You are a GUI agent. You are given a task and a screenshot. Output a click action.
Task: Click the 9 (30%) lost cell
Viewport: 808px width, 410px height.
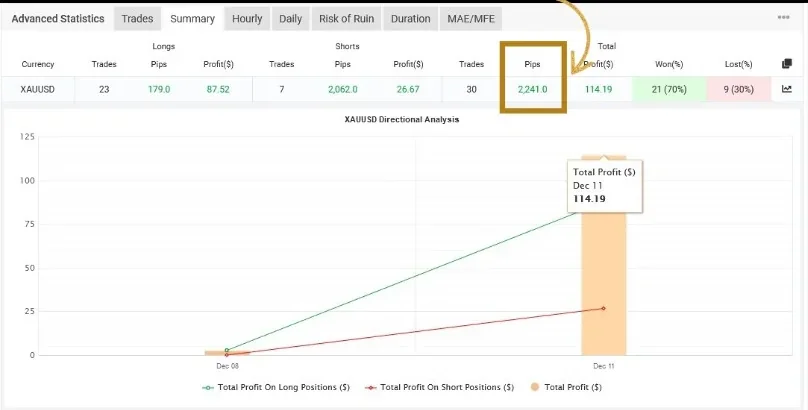coord(738,89)
